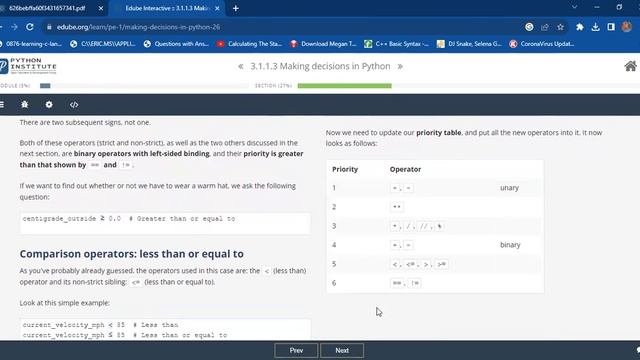
Task: Switch to the 626bebffa PDF tab
Action: pyautogui.click(x=47, y=8)
